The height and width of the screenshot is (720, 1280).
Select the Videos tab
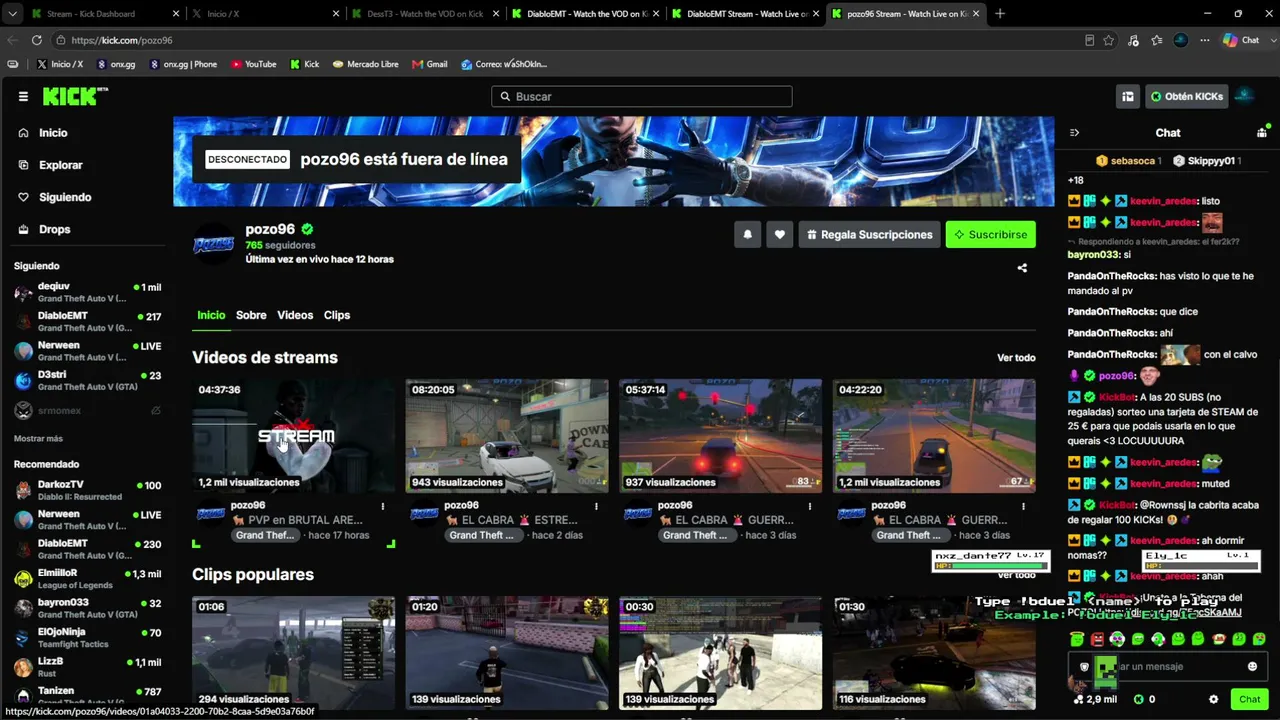[x=295, y=315]
